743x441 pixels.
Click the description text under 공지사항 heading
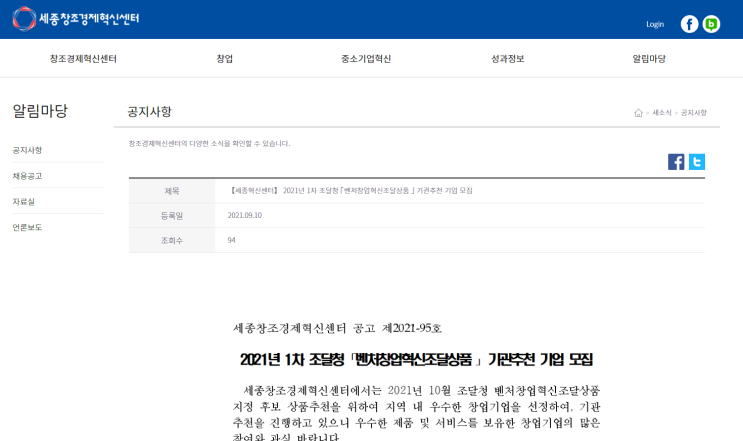click(209, 144)
